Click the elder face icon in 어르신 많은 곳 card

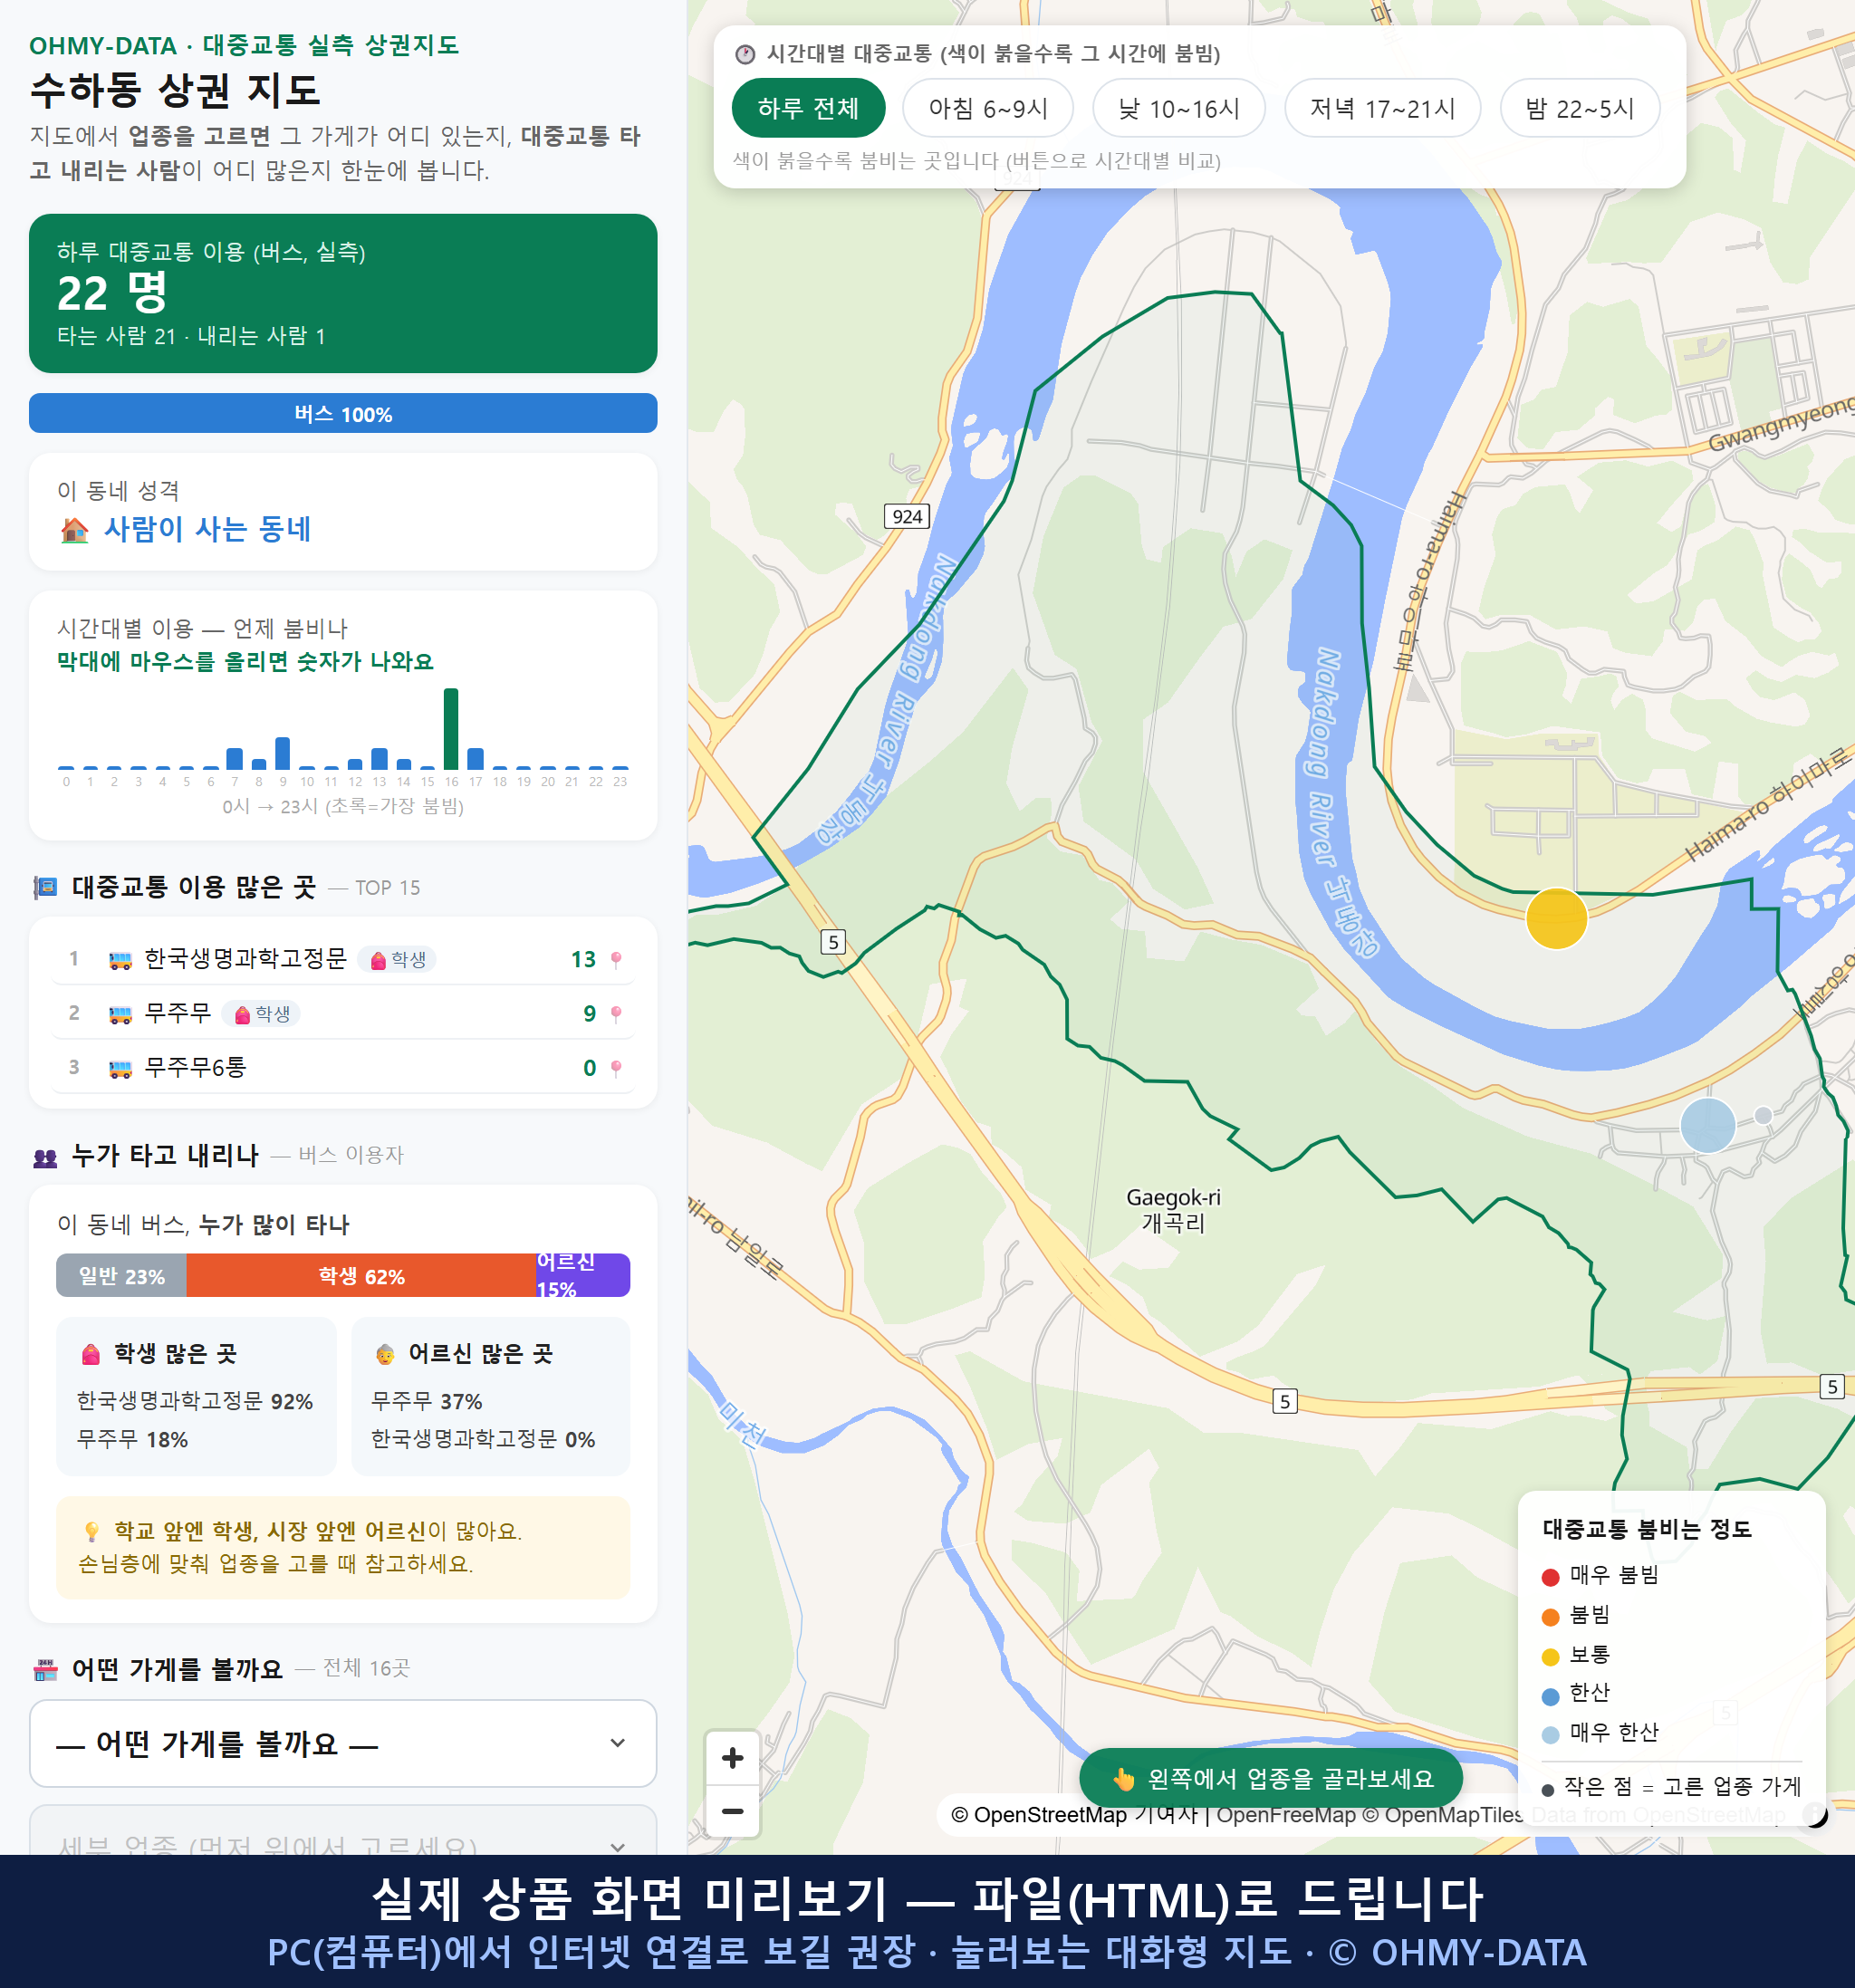[385, 1355]
